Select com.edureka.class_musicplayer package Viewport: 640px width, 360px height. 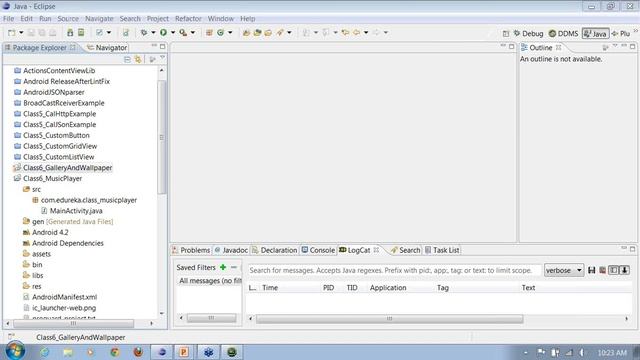click(89, 200)
